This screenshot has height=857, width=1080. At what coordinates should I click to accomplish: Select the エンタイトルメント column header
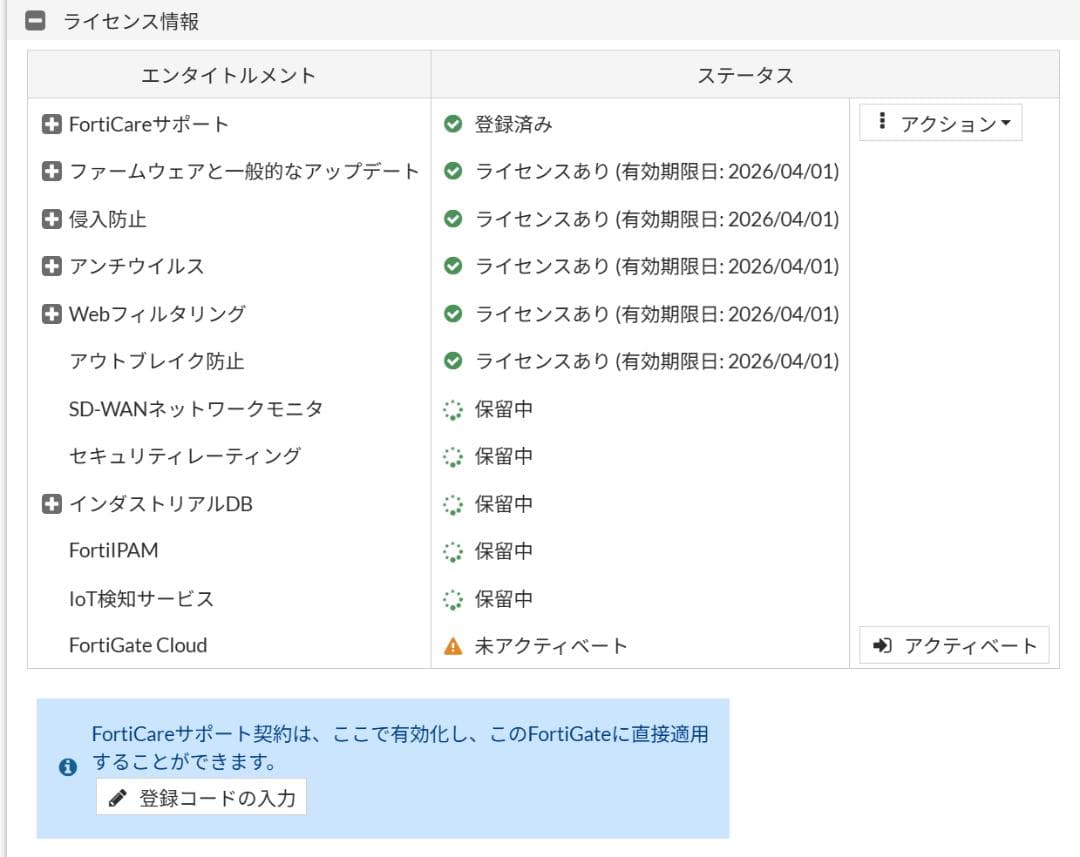pos(228,75)
